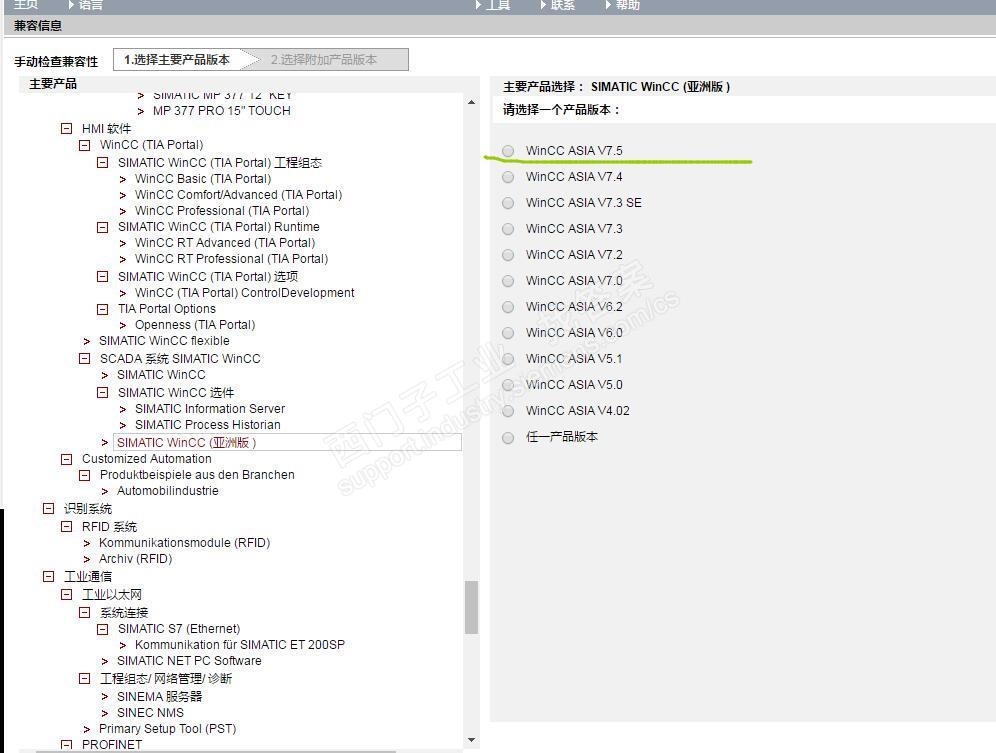
Task: Collapse Produktbeispiele aus den Branchen node
Action: pyautogui.click(x=84, y=475)
